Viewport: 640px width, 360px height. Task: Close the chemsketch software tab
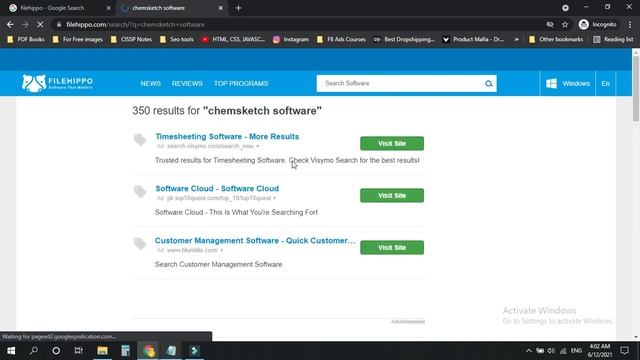click(220, 8)
